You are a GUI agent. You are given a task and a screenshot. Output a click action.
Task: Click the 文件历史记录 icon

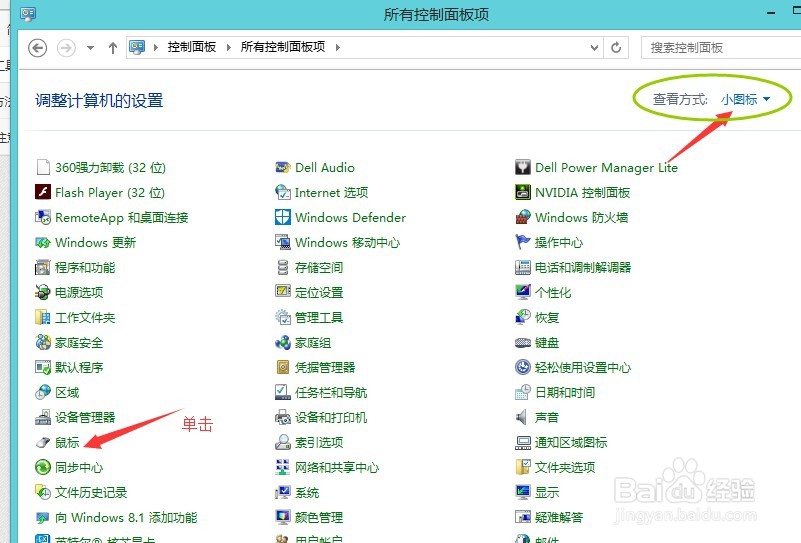click(x=43, y=492)
